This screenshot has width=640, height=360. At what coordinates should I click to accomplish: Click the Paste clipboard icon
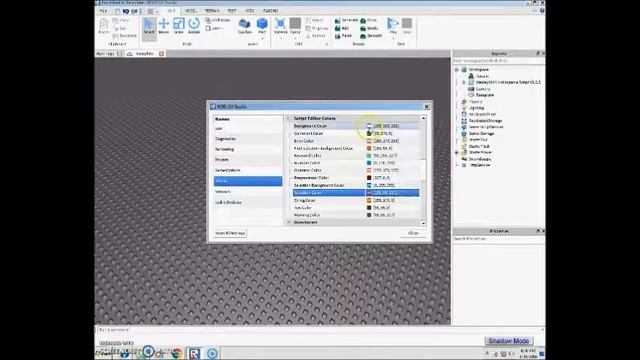point(104,27)
